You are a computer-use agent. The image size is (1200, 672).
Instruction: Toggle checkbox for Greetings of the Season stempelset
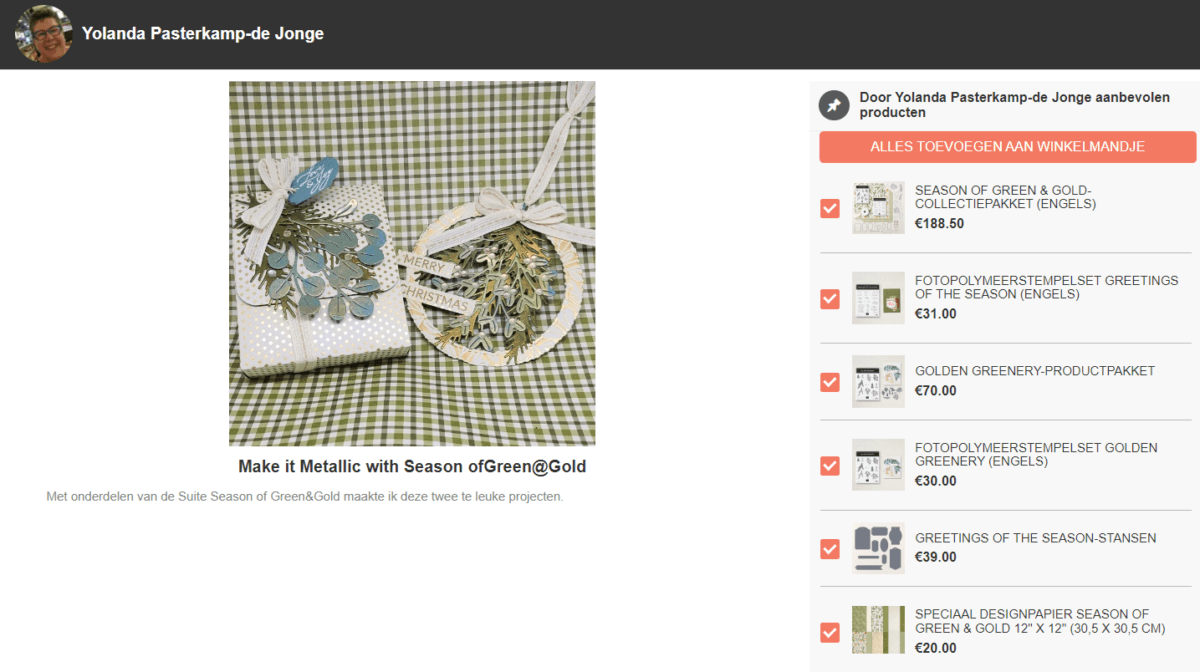tap(829, 298)
